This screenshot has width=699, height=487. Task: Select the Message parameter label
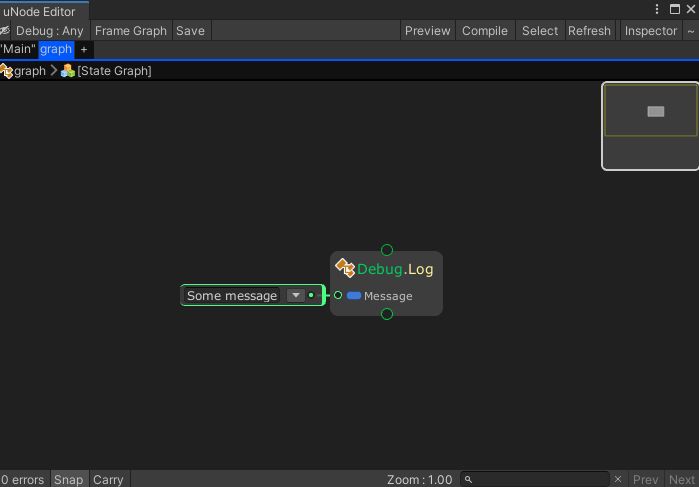(388, 296)
